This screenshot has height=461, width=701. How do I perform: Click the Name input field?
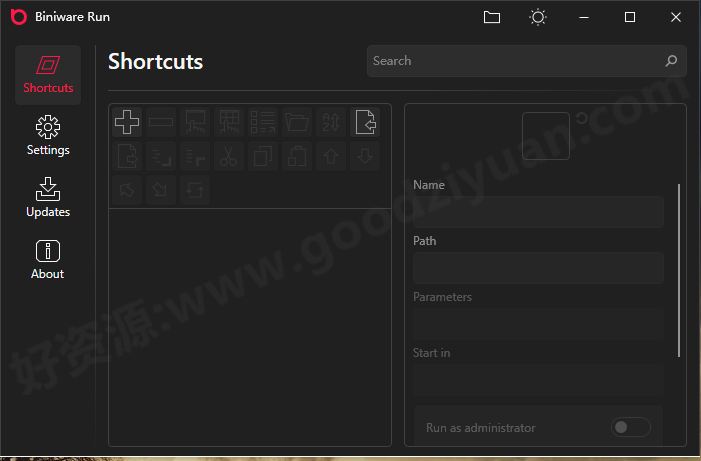538,212
